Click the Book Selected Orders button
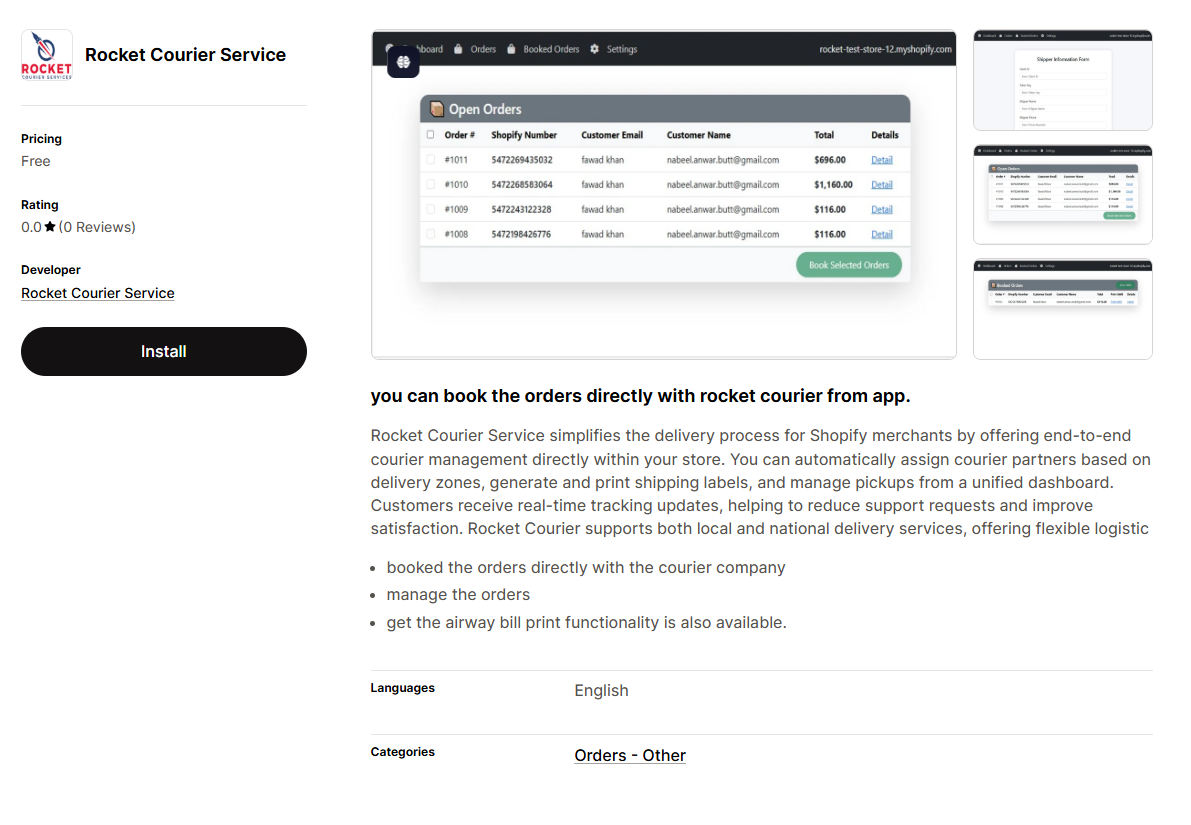Viewport: 1191px width, 825px height. click(x=848, y=265)
